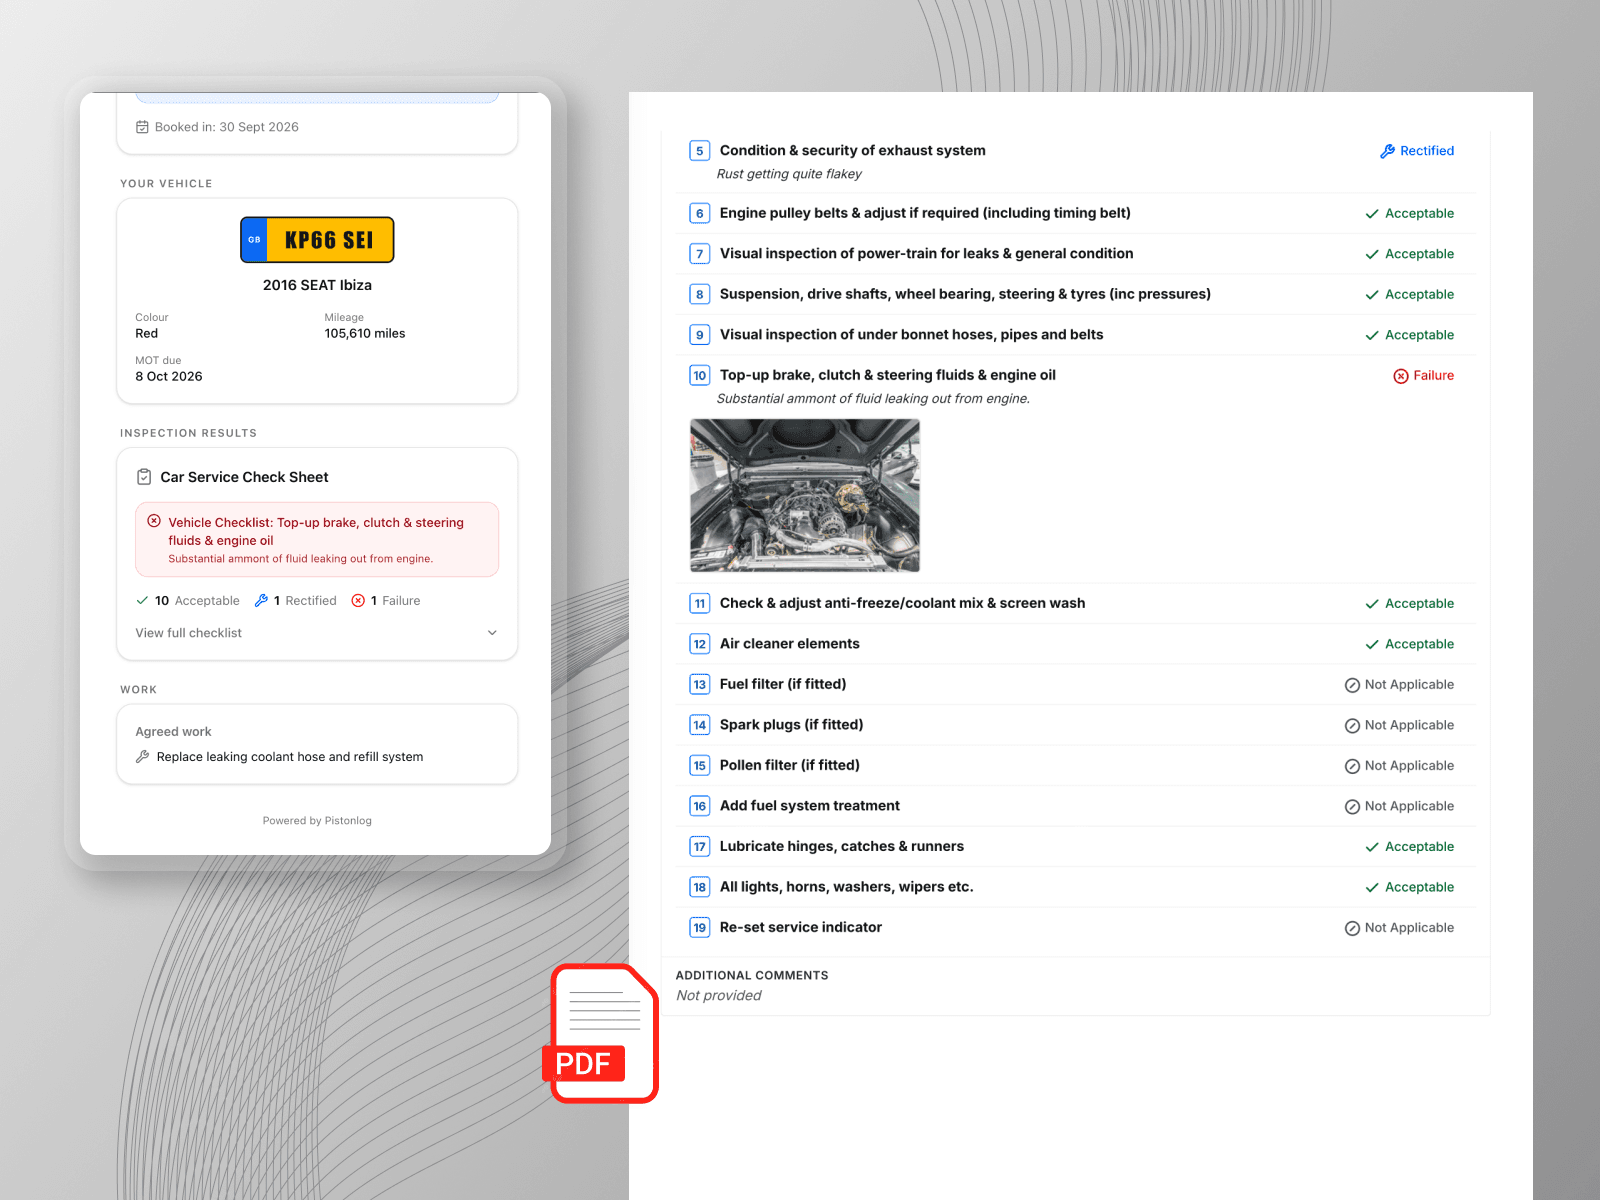Click the red Failure icon on item 10
The width and height of the screenshot is (1600, 1200).
1401,376
